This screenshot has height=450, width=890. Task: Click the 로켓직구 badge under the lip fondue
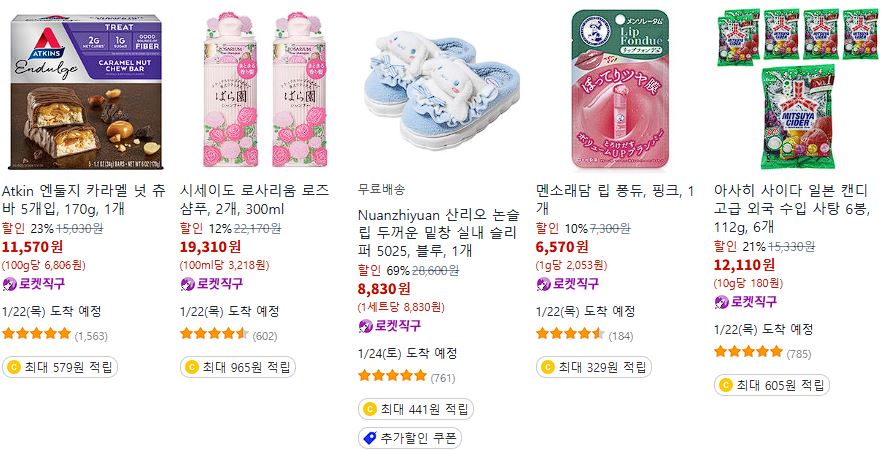pyautogui.click(x=568, y=284)
